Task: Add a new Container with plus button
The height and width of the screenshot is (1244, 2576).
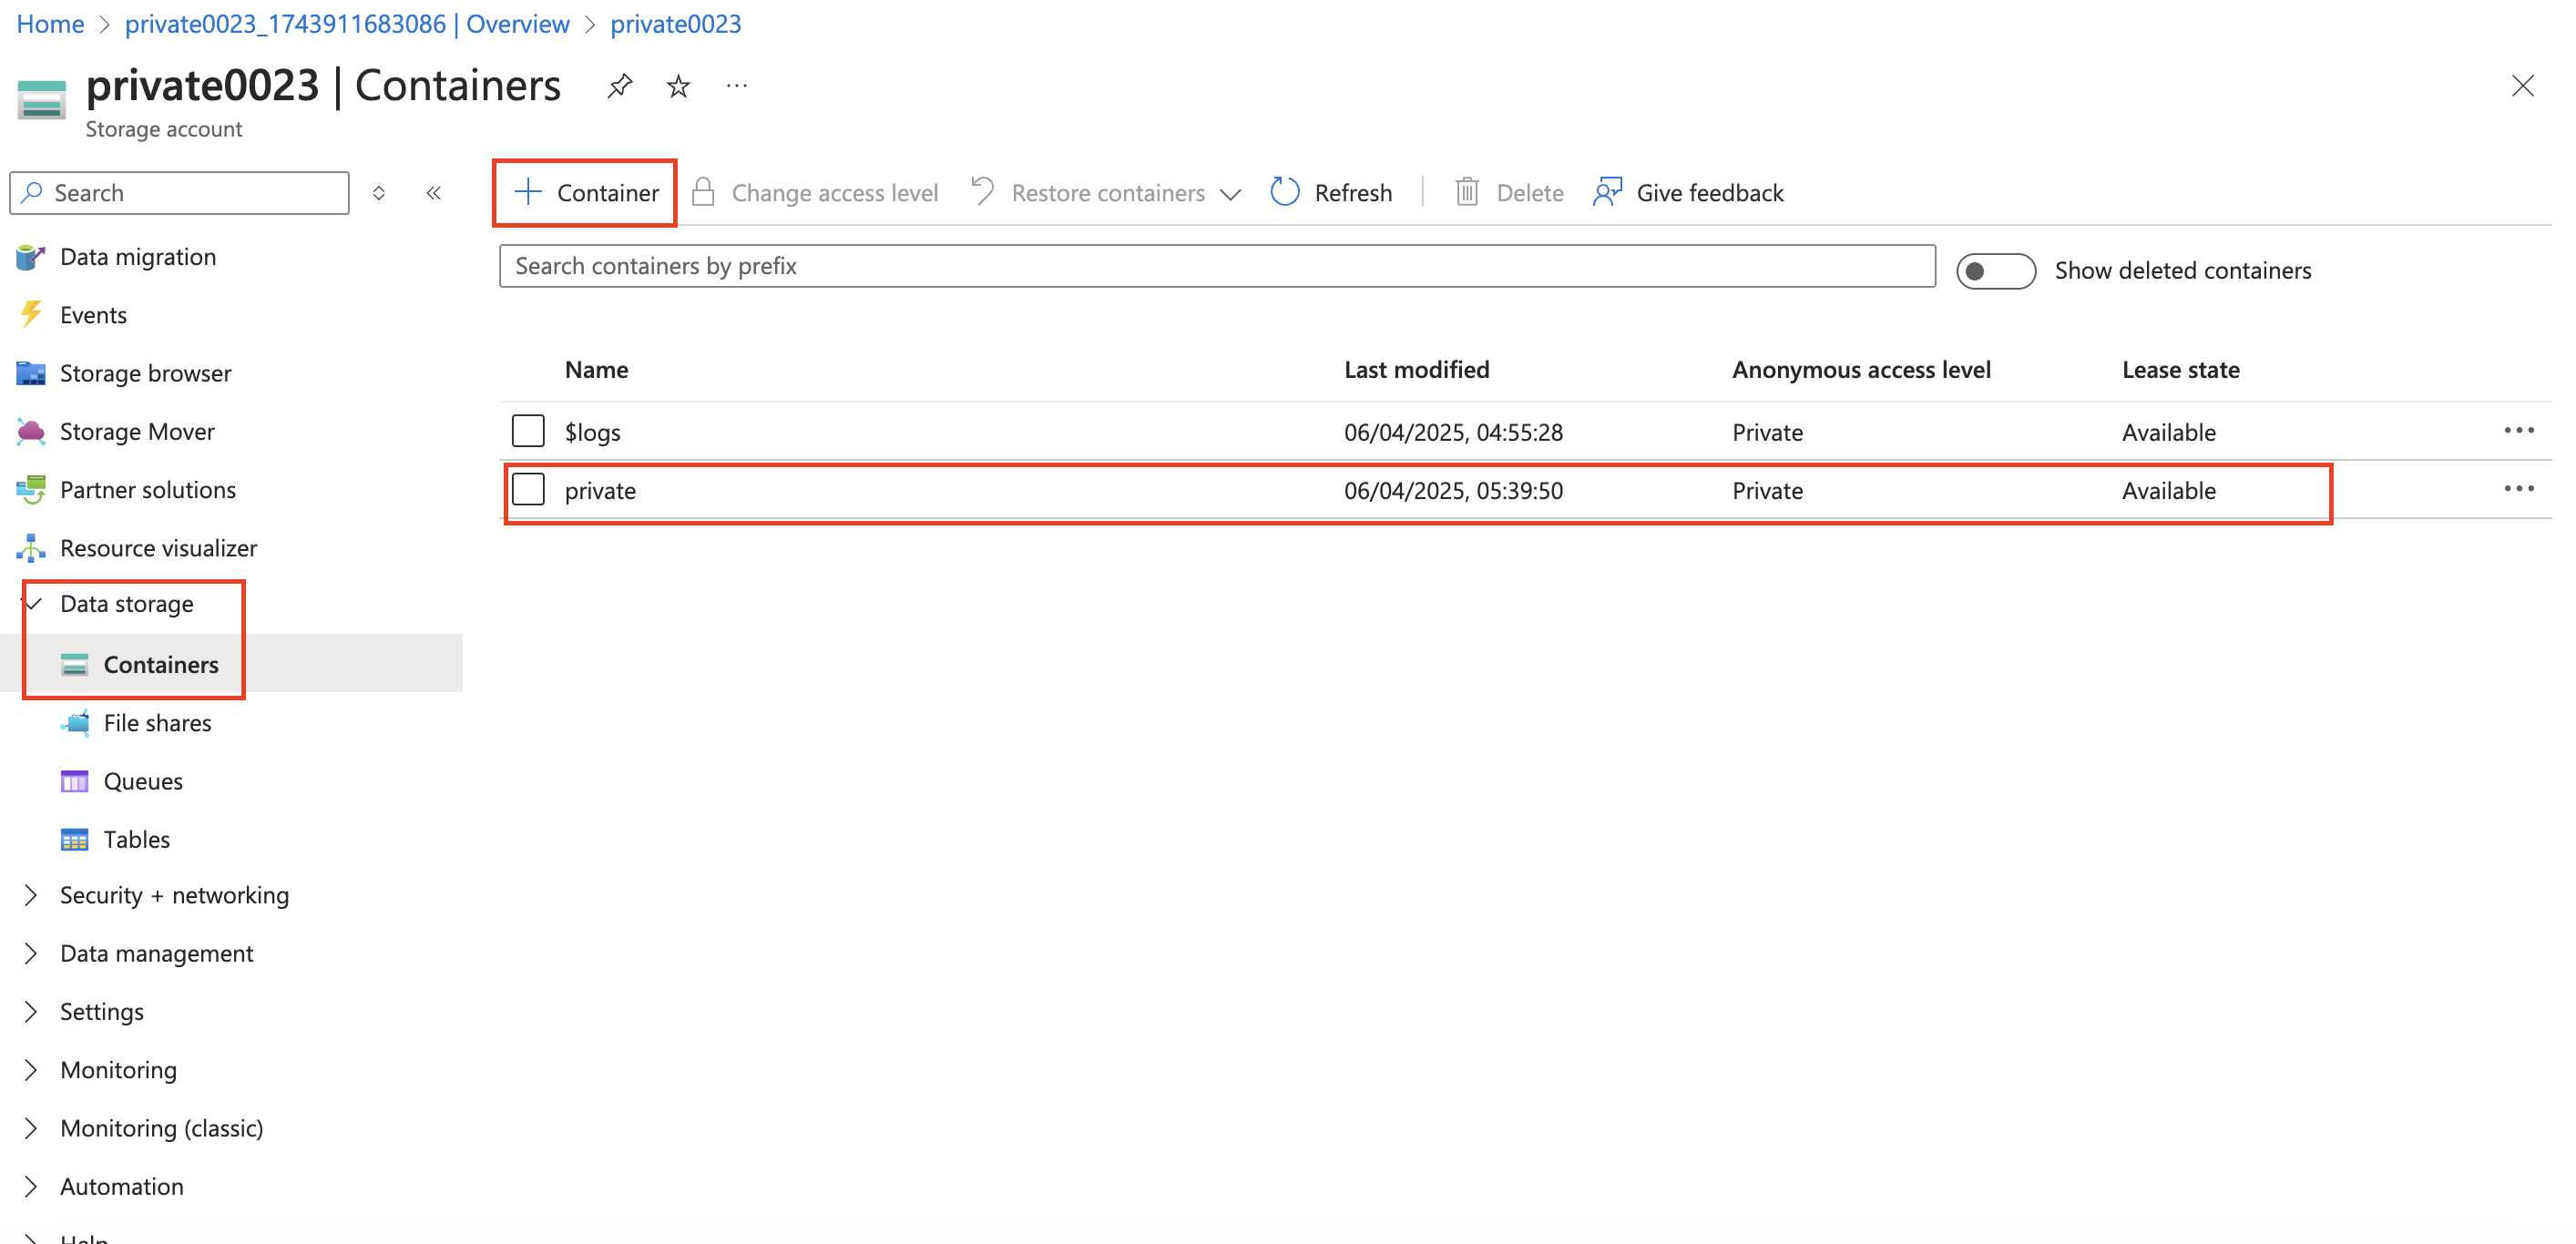Action: pyautogui.click(x=585, y=193)
